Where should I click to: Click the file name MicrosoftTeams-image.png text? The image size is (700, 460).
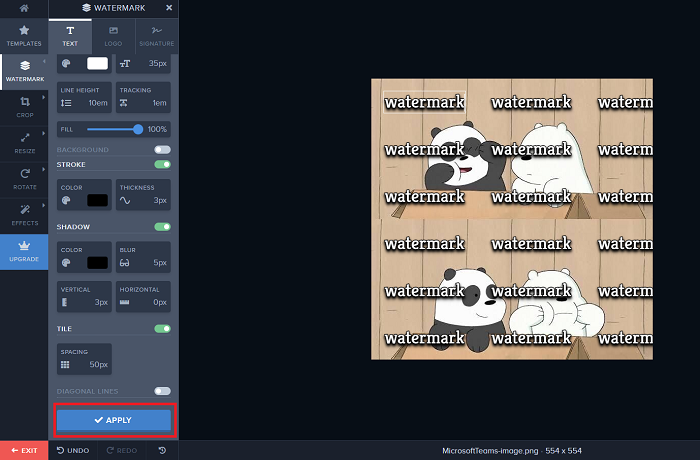pos(490,451)
